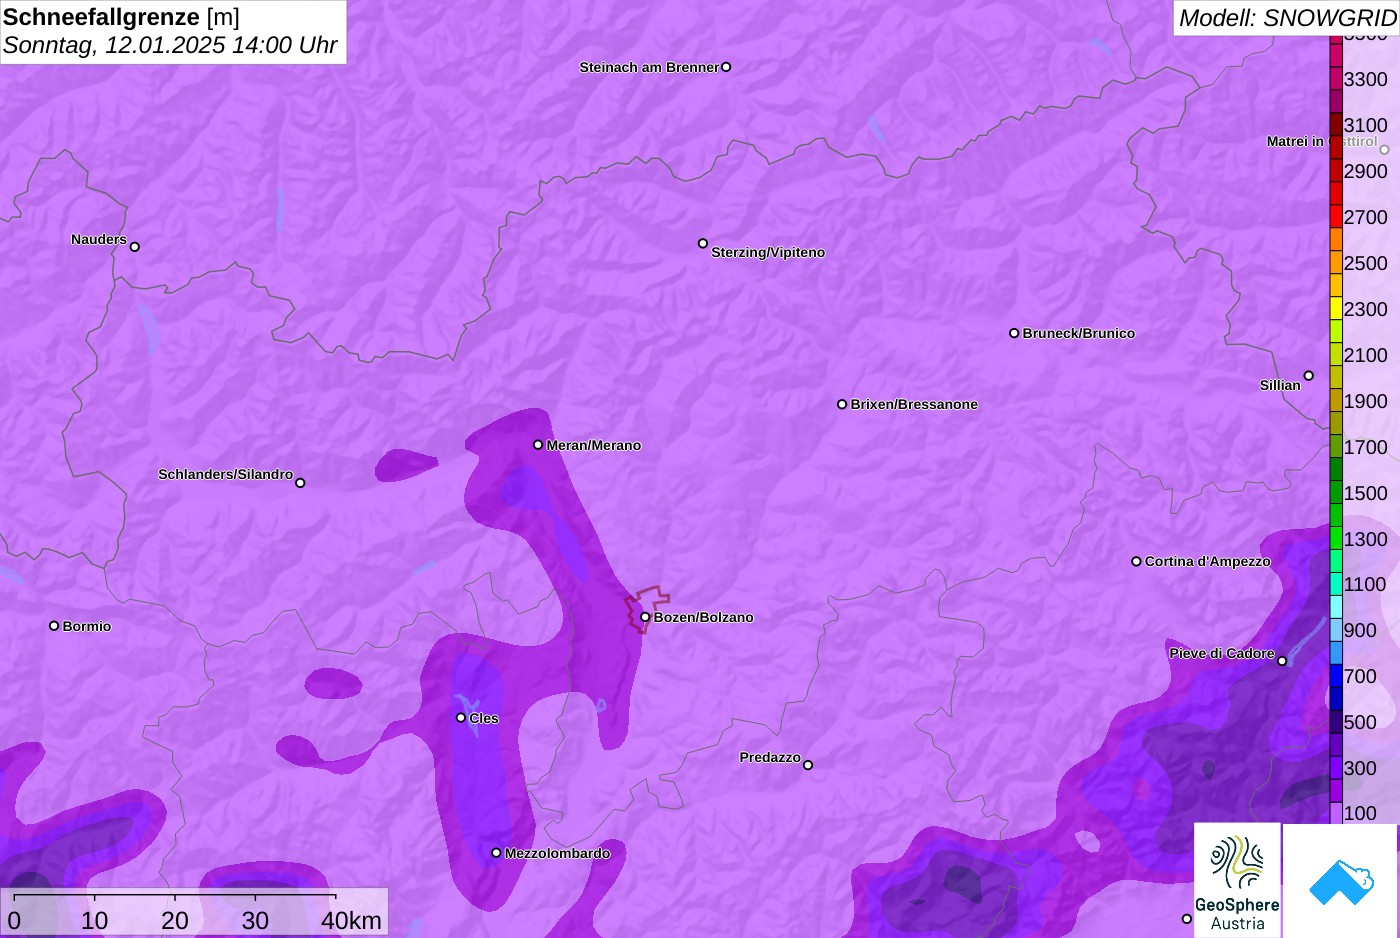The height and width of the screenshot is (938, 1400).
Task: Click the Nauders marker dot
Action: tap(135, 247)
